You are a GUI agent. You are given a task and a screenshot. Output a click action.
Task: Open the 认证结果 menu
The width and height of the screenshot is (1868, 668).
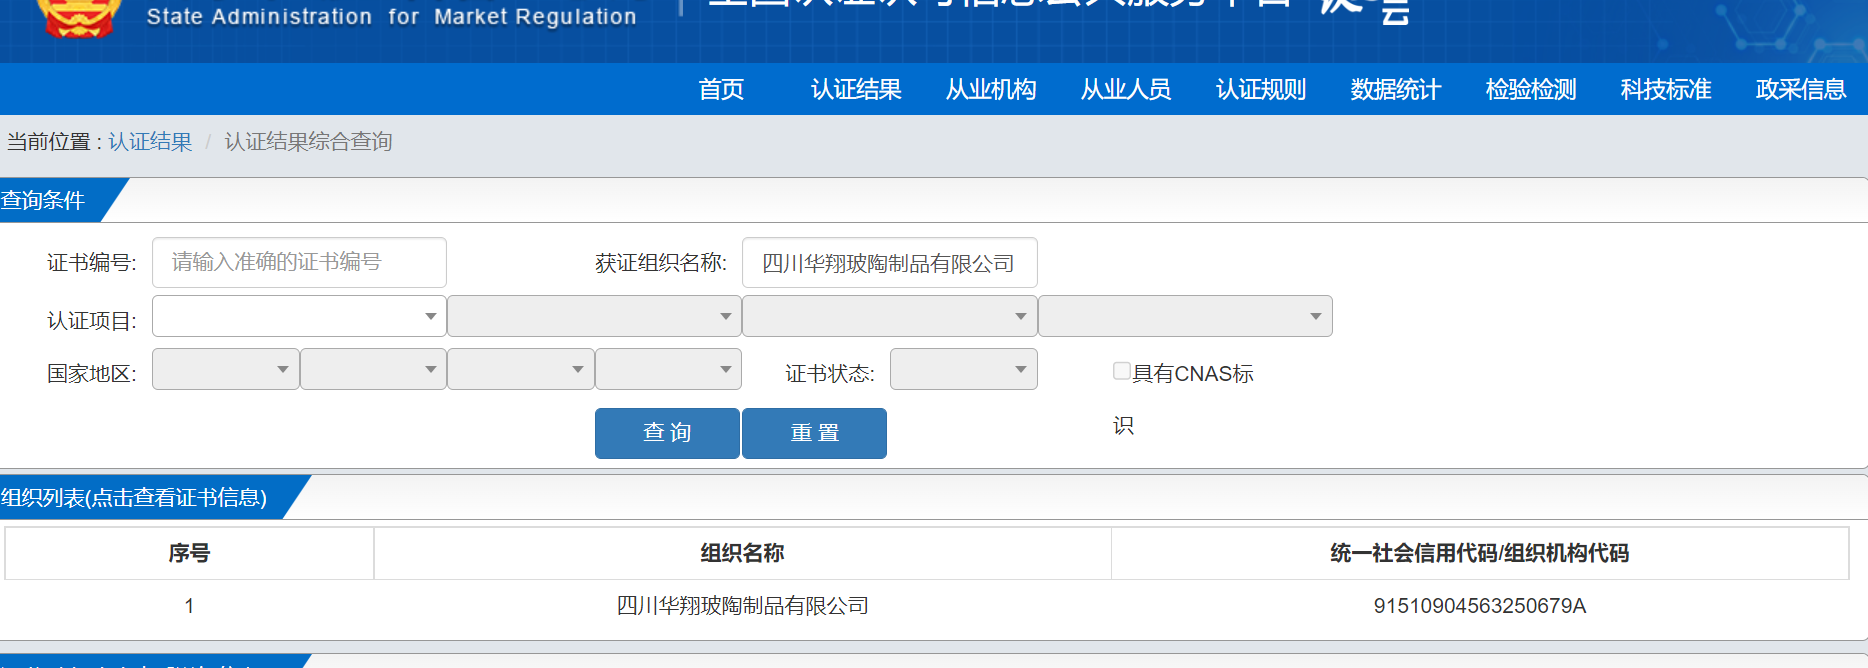pyautogui.click(x=856, y=90)
